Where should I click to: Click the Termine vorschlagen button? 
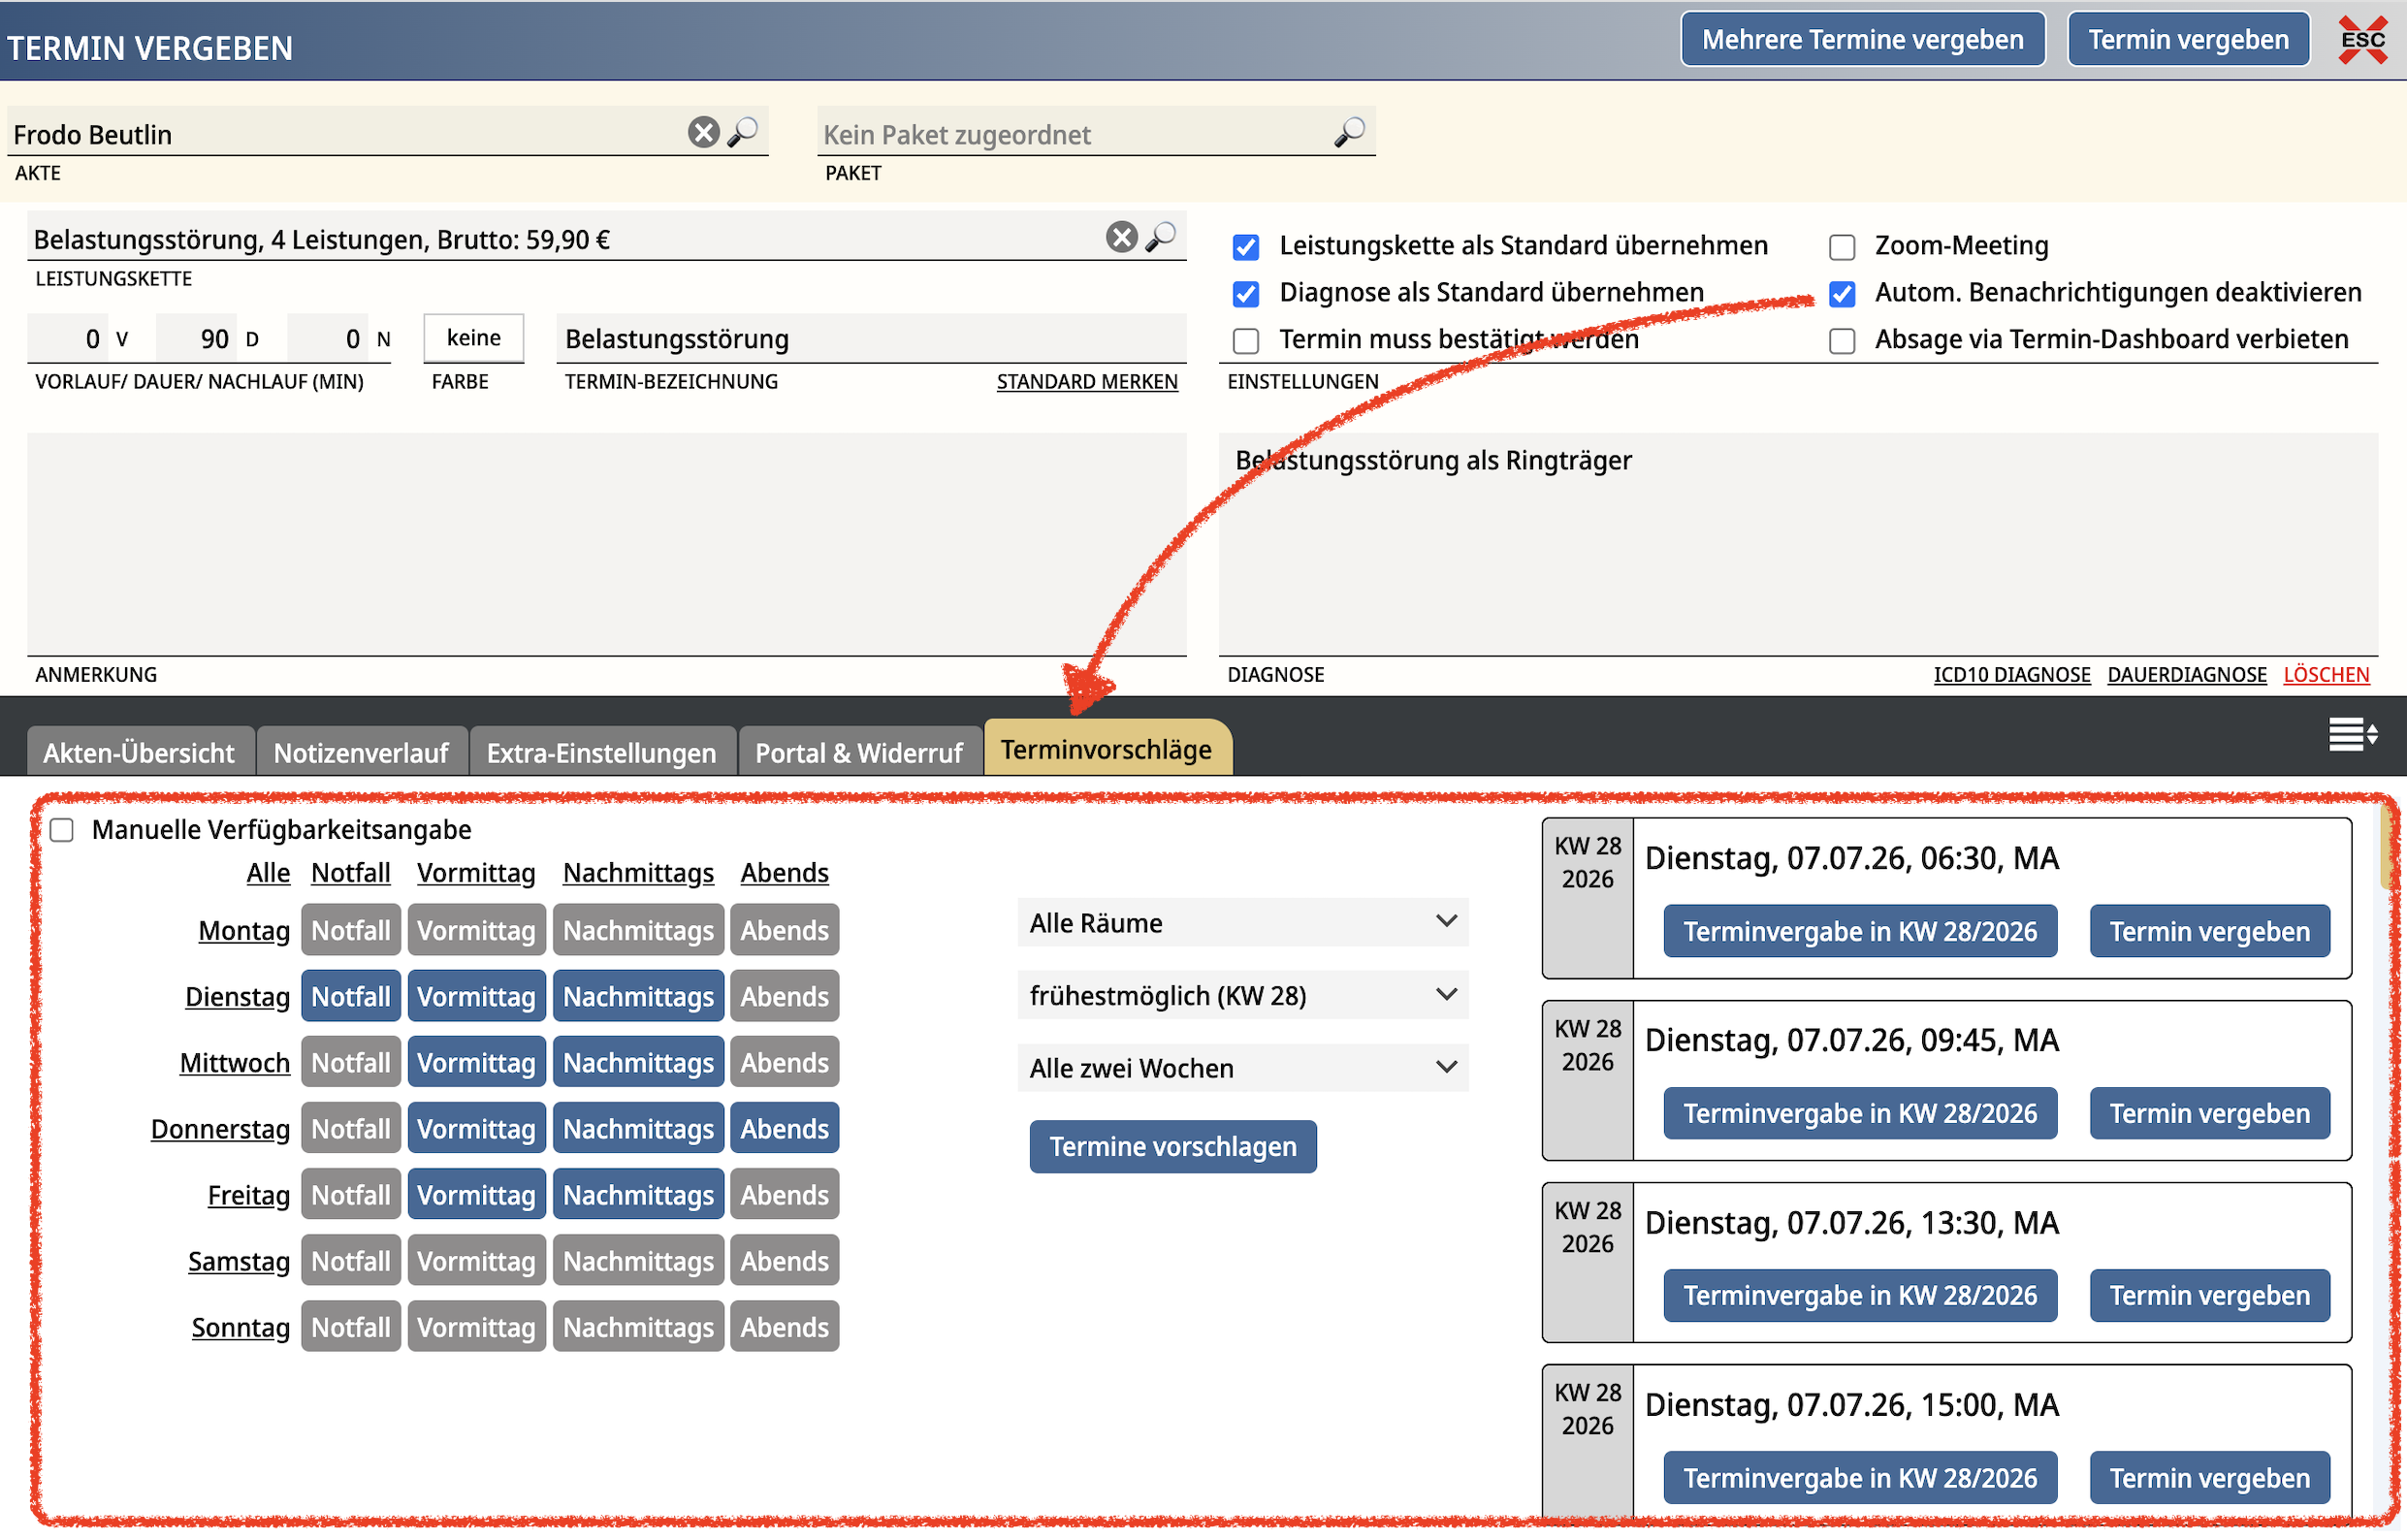pos(1173,1146)
